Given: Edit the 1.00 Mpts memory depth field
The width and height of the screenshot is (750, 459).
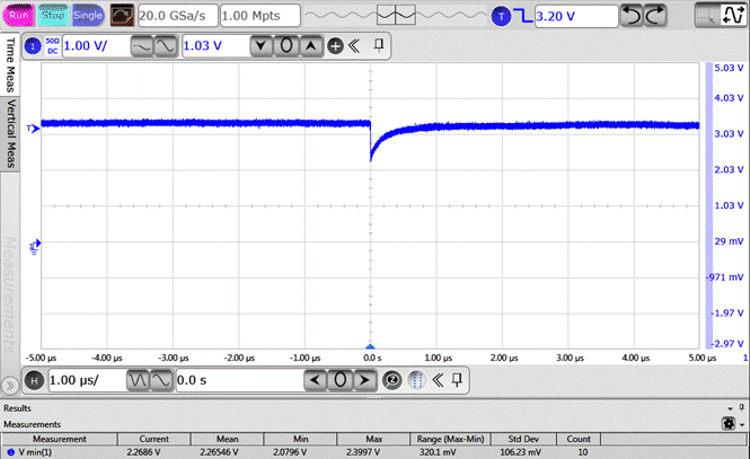Looking at the screenshot, I should pyautogui.click(x=260, y=16).
